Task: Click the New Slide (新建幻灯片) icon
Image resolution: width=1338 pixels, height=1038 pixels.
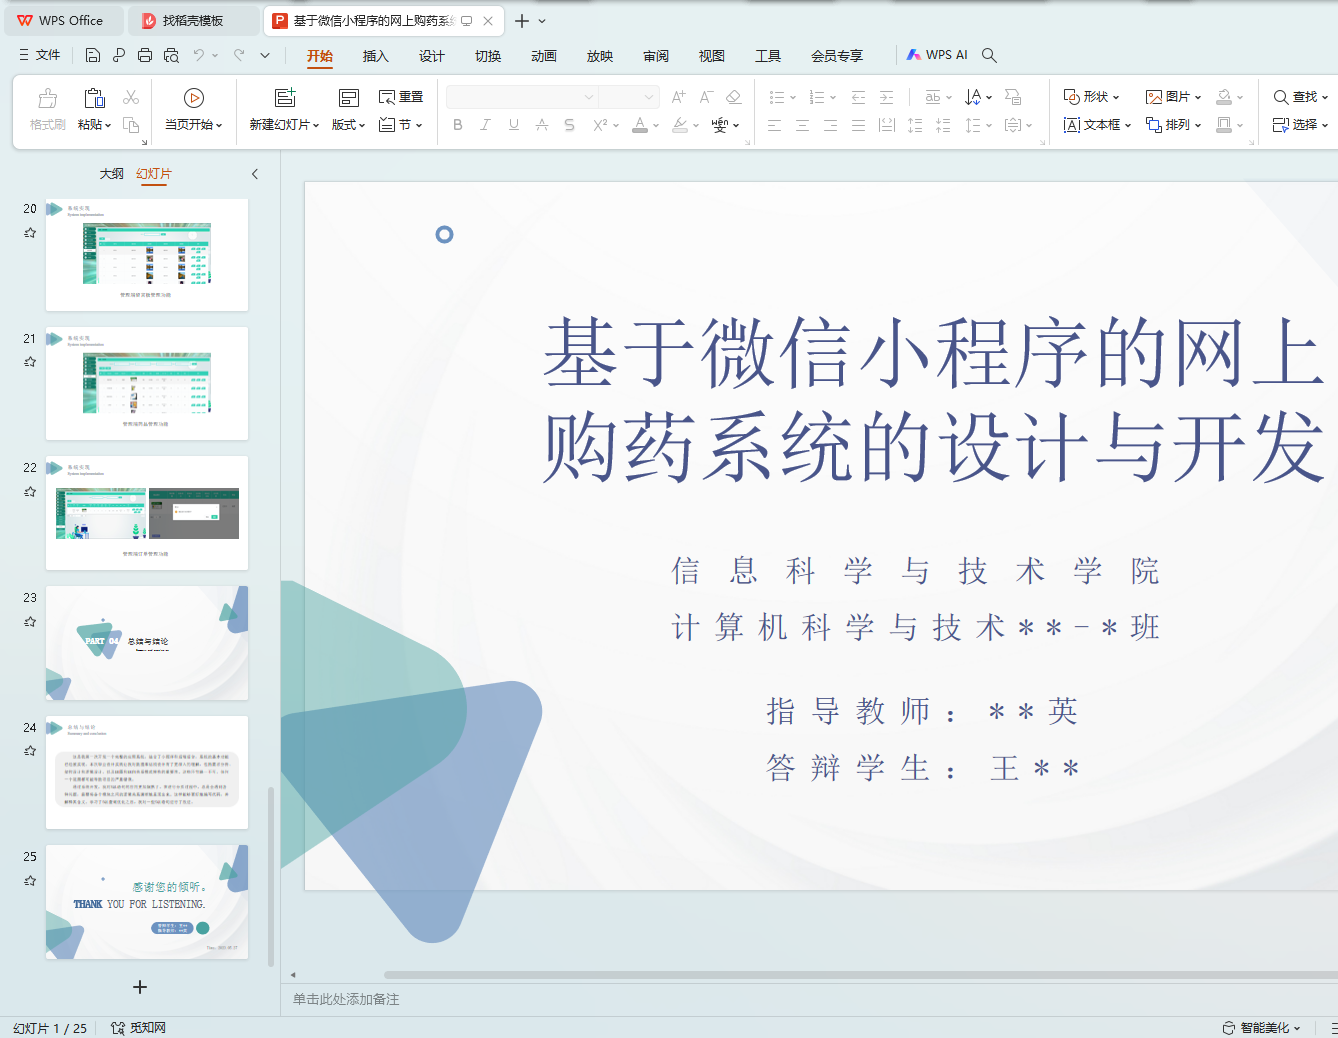Action: click(x=285, y=98)
